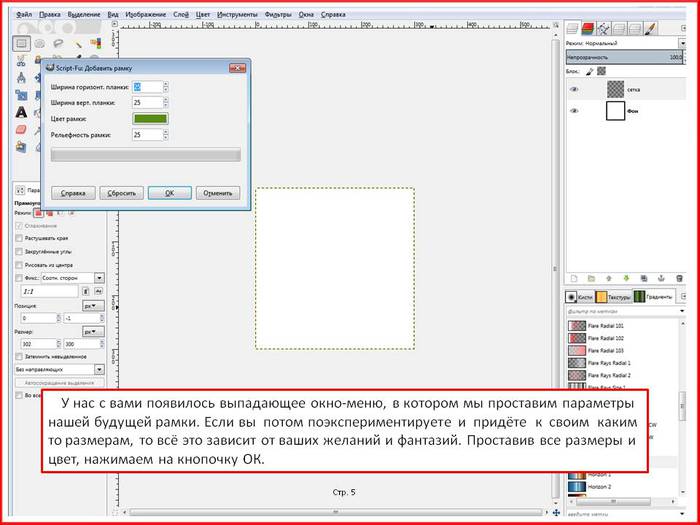
Task: Click lock alpha channel checker icon
Action: 601,71
